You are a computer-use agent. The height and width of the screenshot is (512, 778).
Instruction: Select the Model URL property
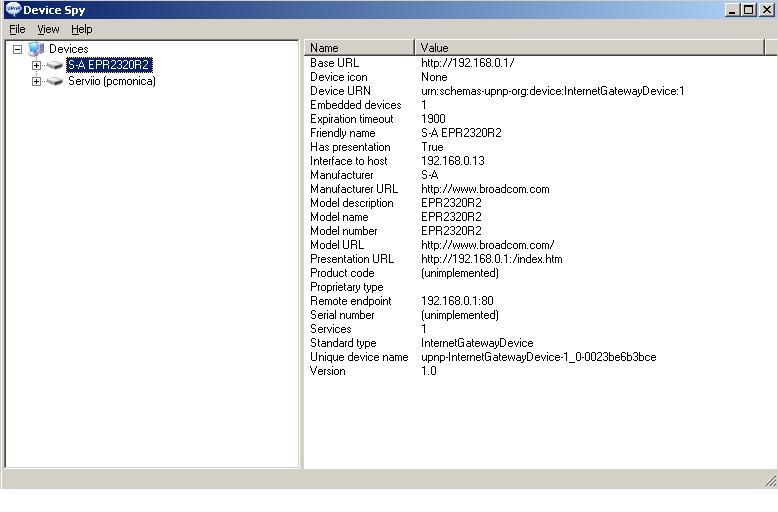(337, 245)
